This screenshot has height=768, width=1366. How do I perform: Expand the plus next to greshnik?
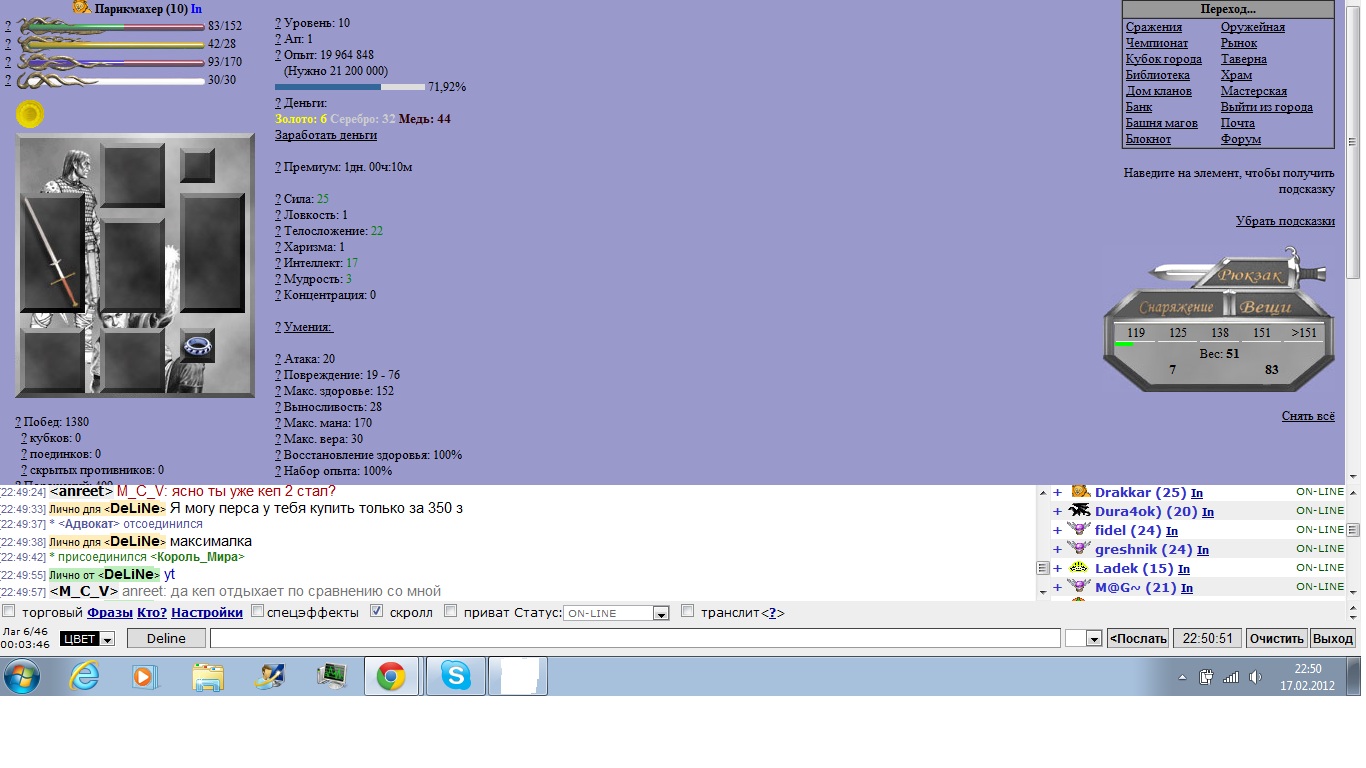1057,549
